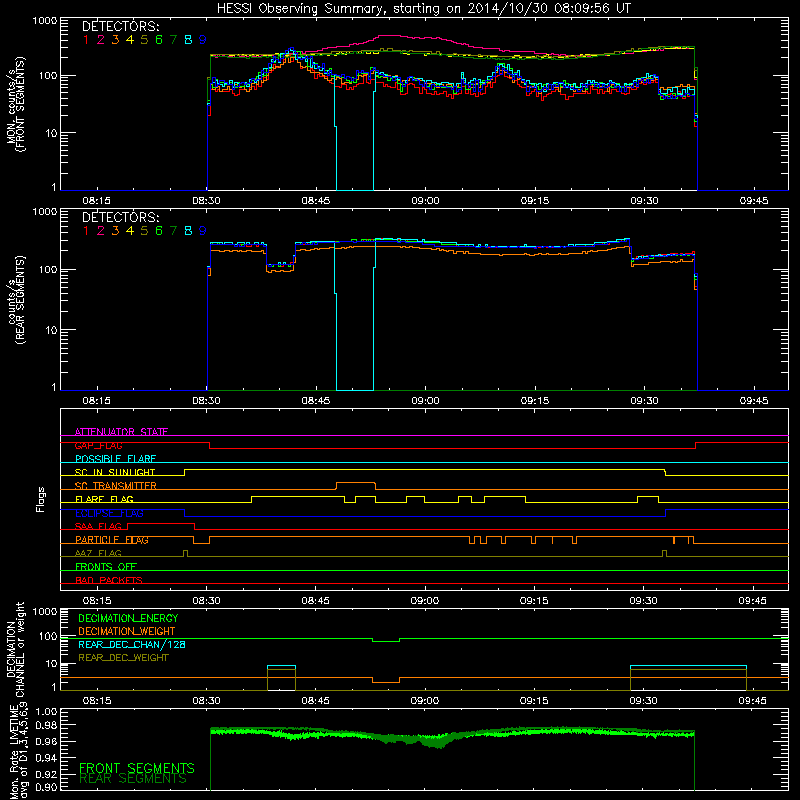Click the SAA_FLAG label
This screenshot has width=800, height=800.
coord(98,526)
